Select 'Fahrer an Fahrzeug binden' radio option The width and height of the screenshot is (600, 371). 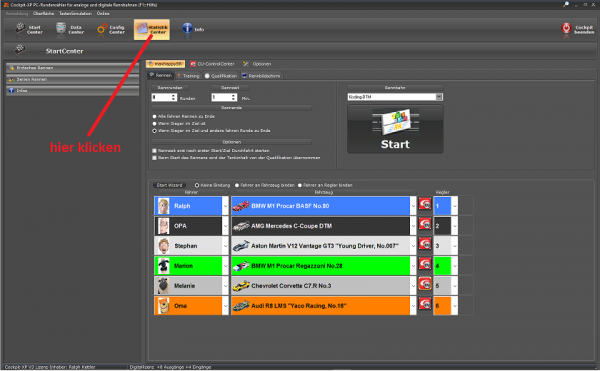click(237, 185)
